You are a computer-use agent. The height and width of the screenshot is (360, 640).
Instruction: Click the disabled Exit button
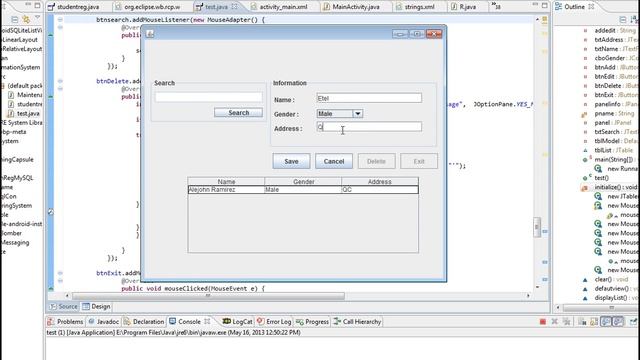[x=419, y=161]
